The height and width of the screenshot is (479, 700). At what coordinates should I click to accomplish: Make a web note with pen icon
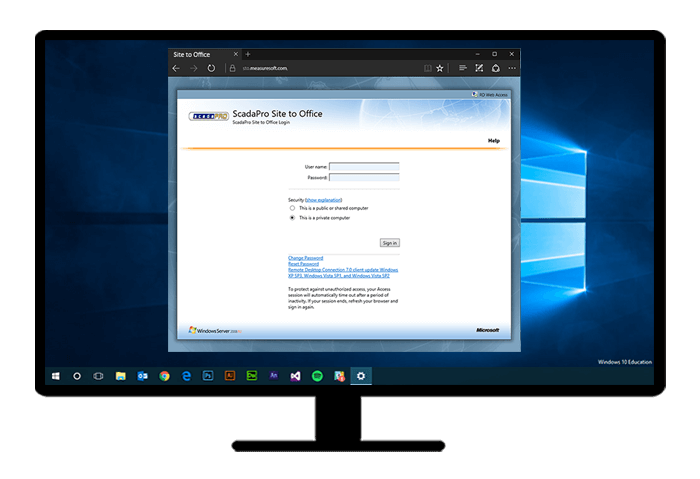479,68
